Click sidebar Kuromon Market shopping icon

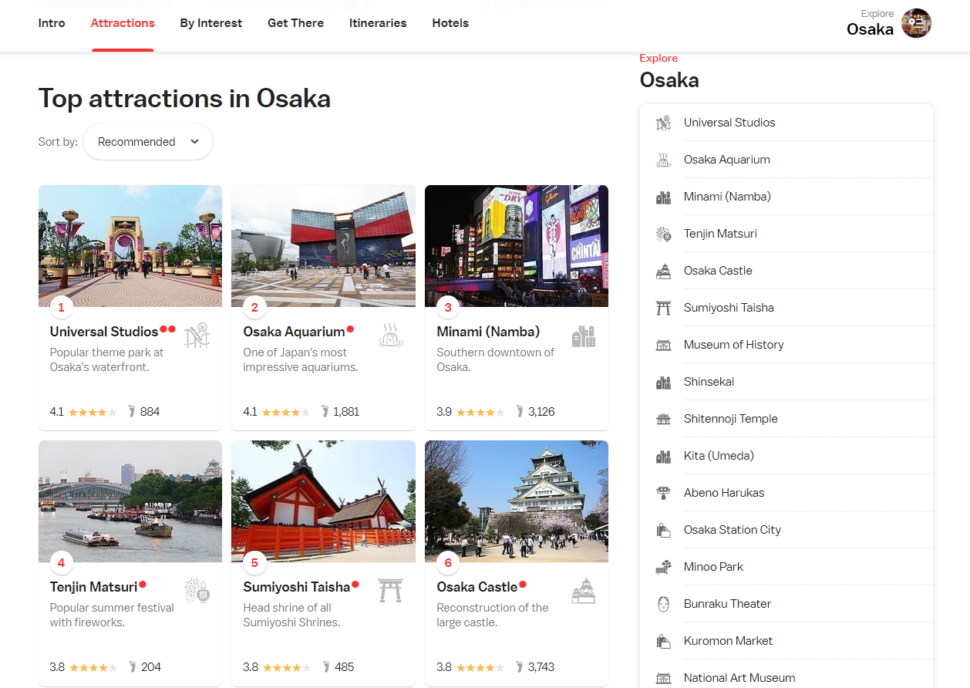click(663, 642)
